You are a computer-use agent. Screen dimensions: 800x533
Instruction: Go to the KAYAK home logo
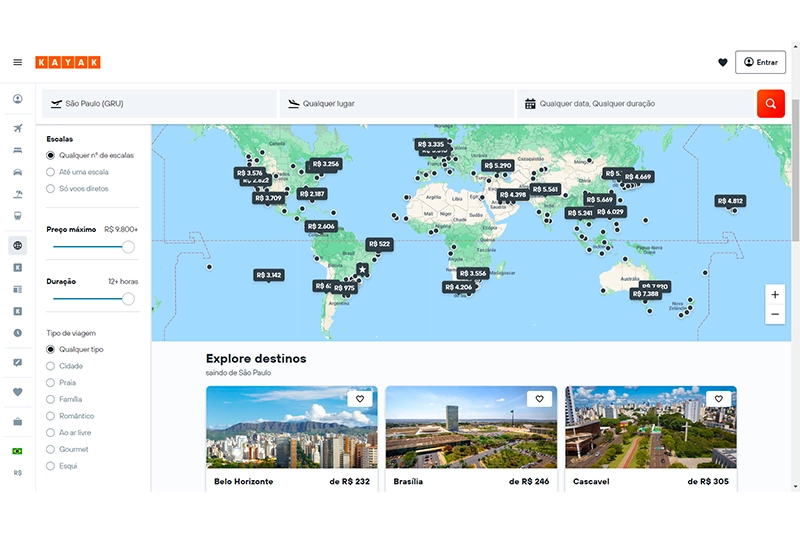click(x=68, y=62)
